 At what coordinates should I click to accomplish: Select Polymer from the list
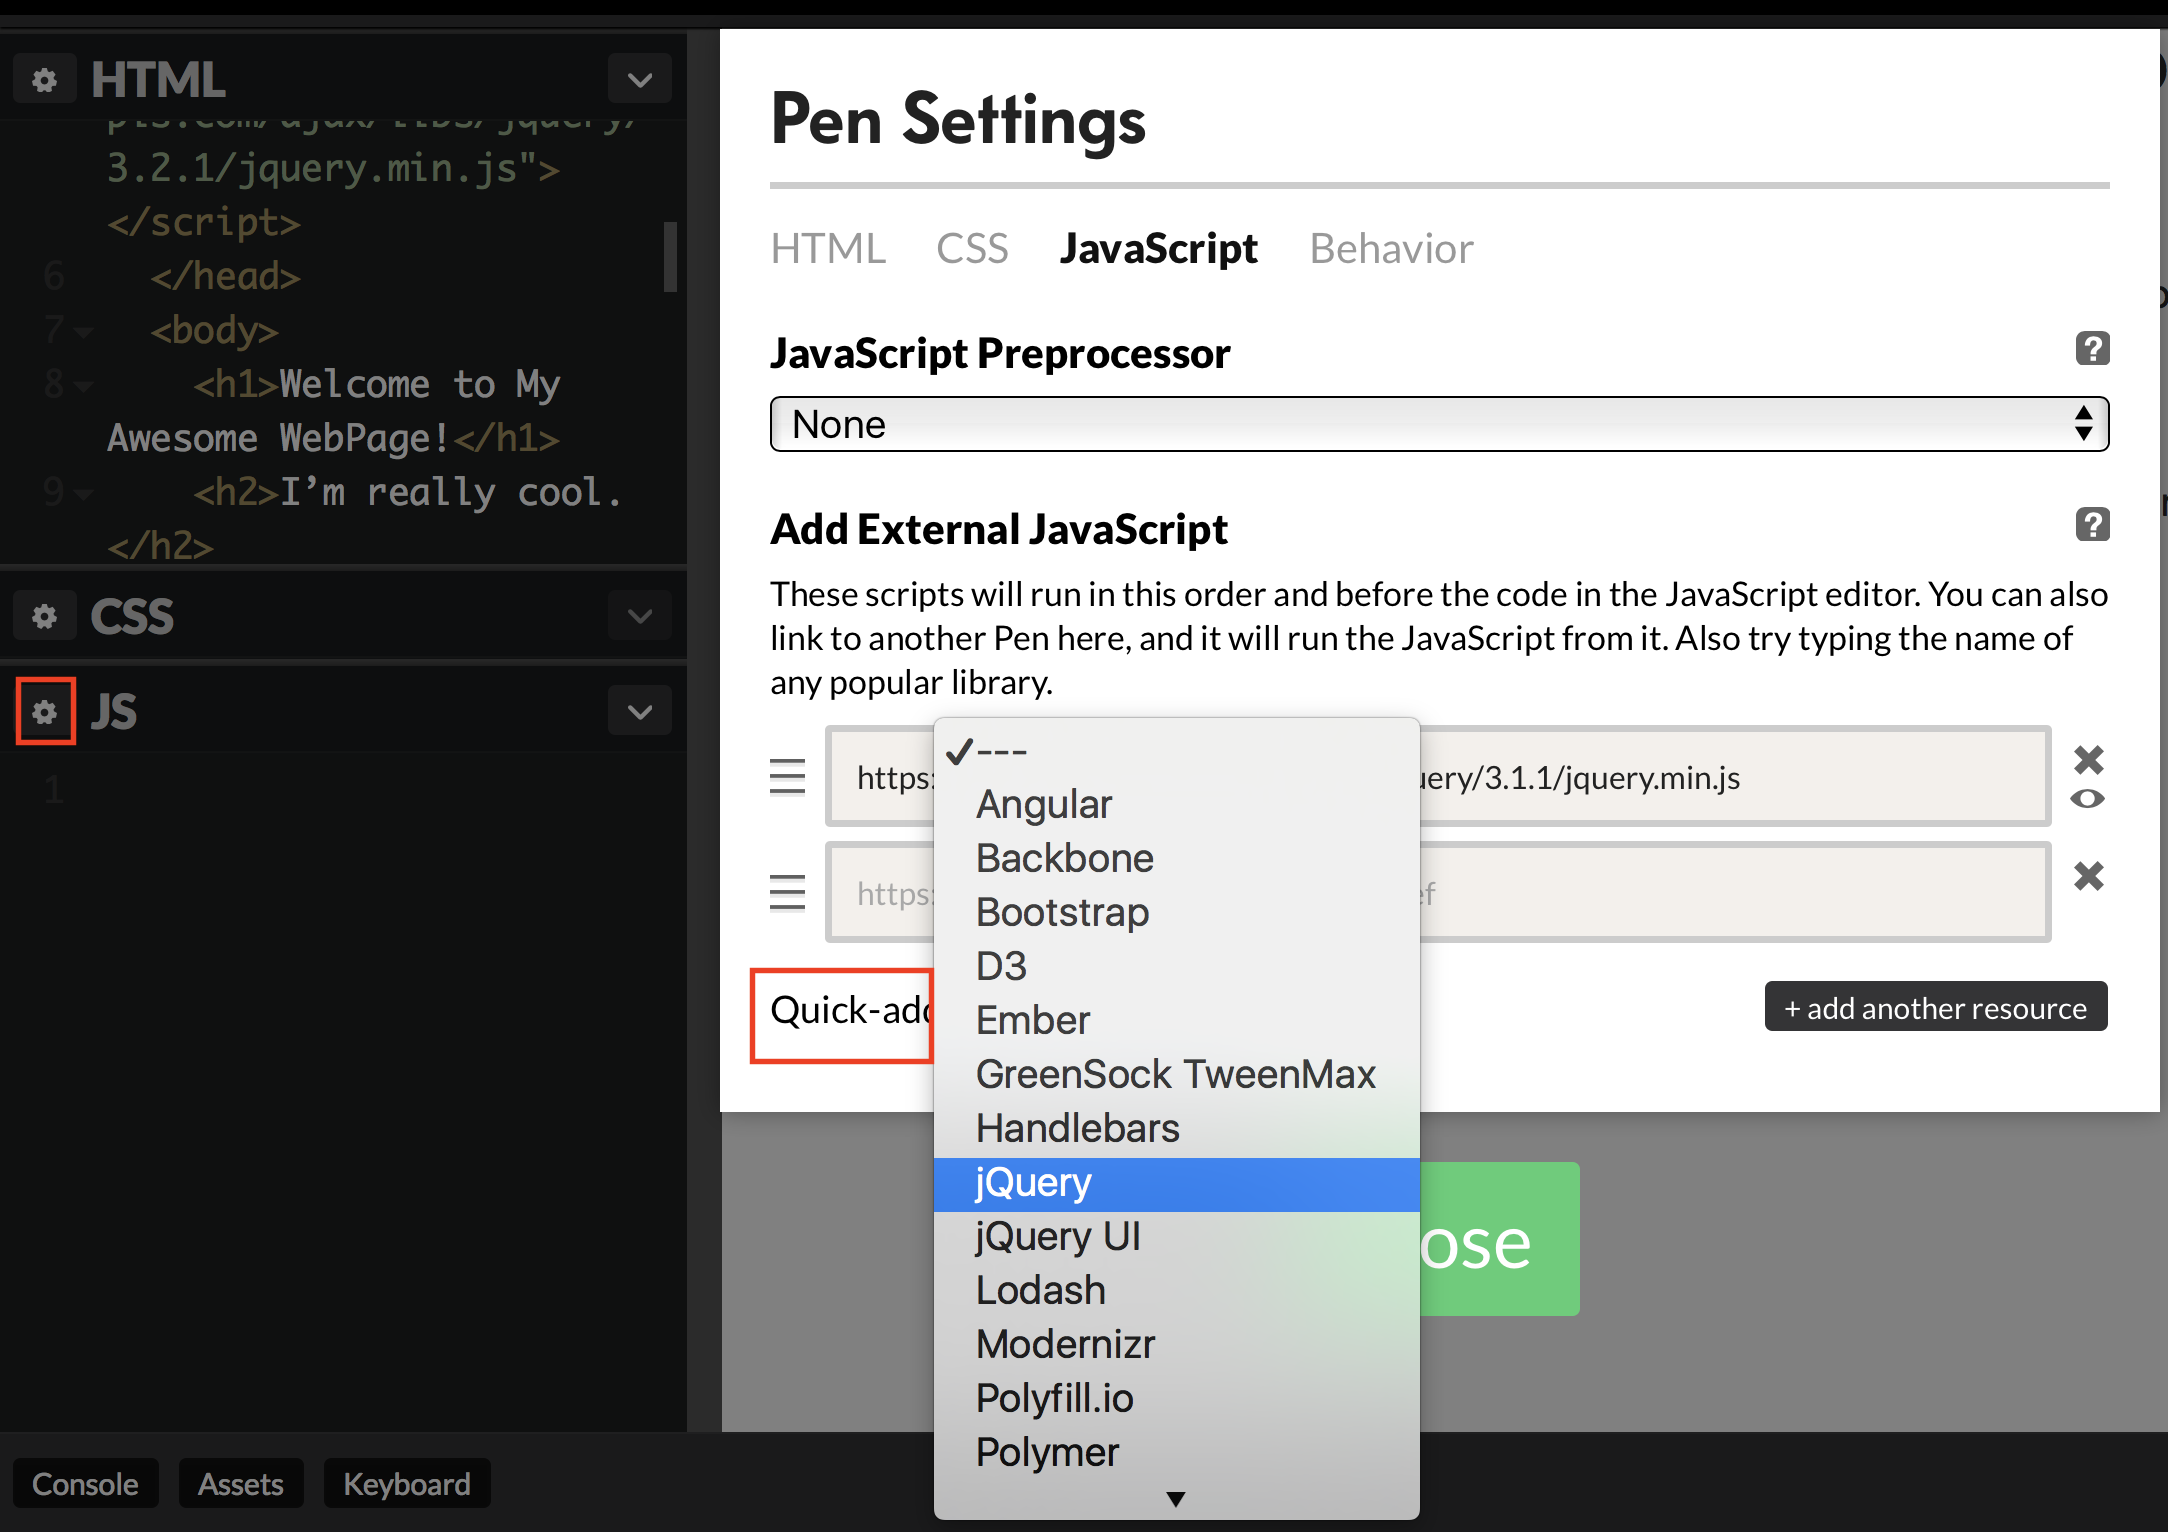1176,1453
